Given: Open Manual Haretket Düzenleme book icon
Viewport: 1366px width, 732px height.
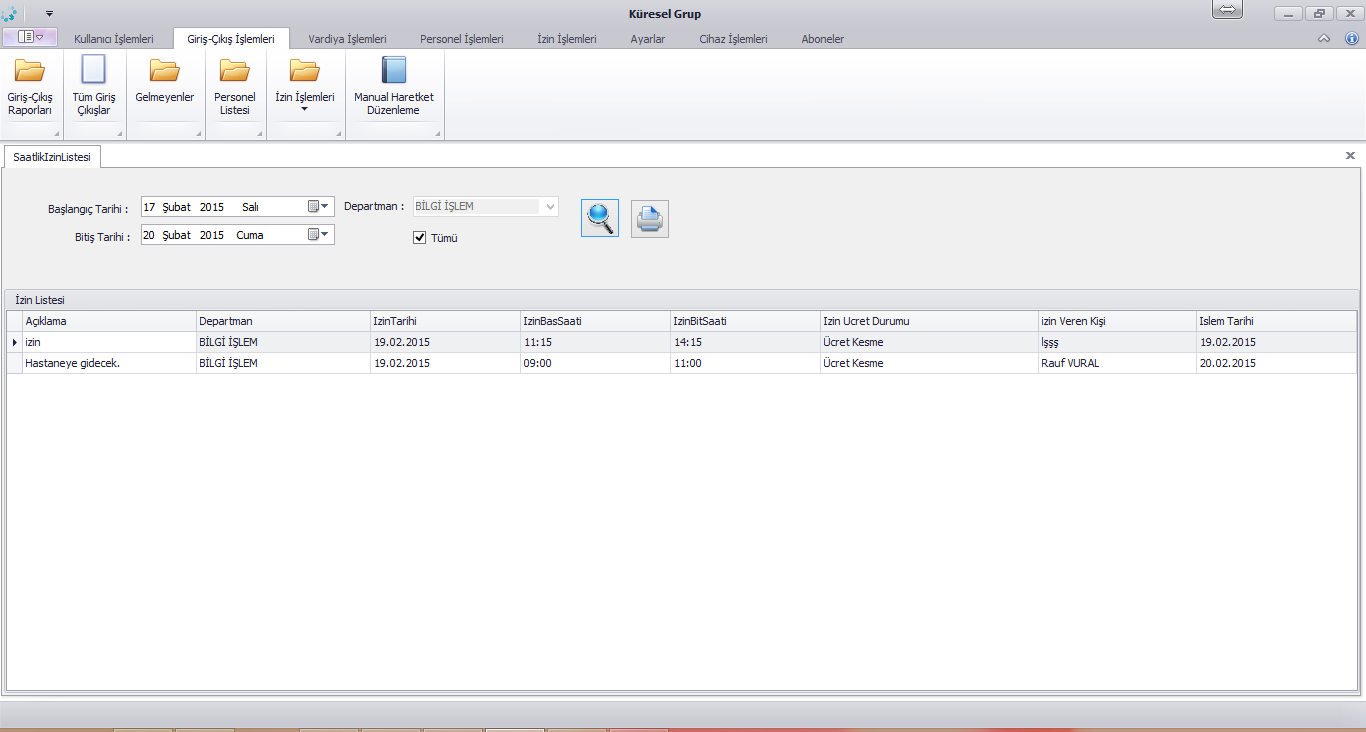Looking at the screenshot, I should (394, 69).
